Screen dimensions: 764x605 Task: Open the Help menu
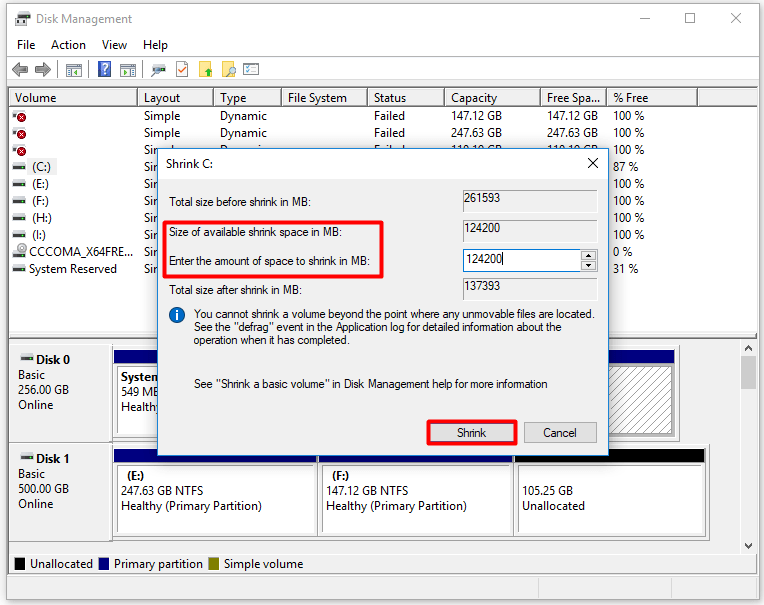(155, 45)
